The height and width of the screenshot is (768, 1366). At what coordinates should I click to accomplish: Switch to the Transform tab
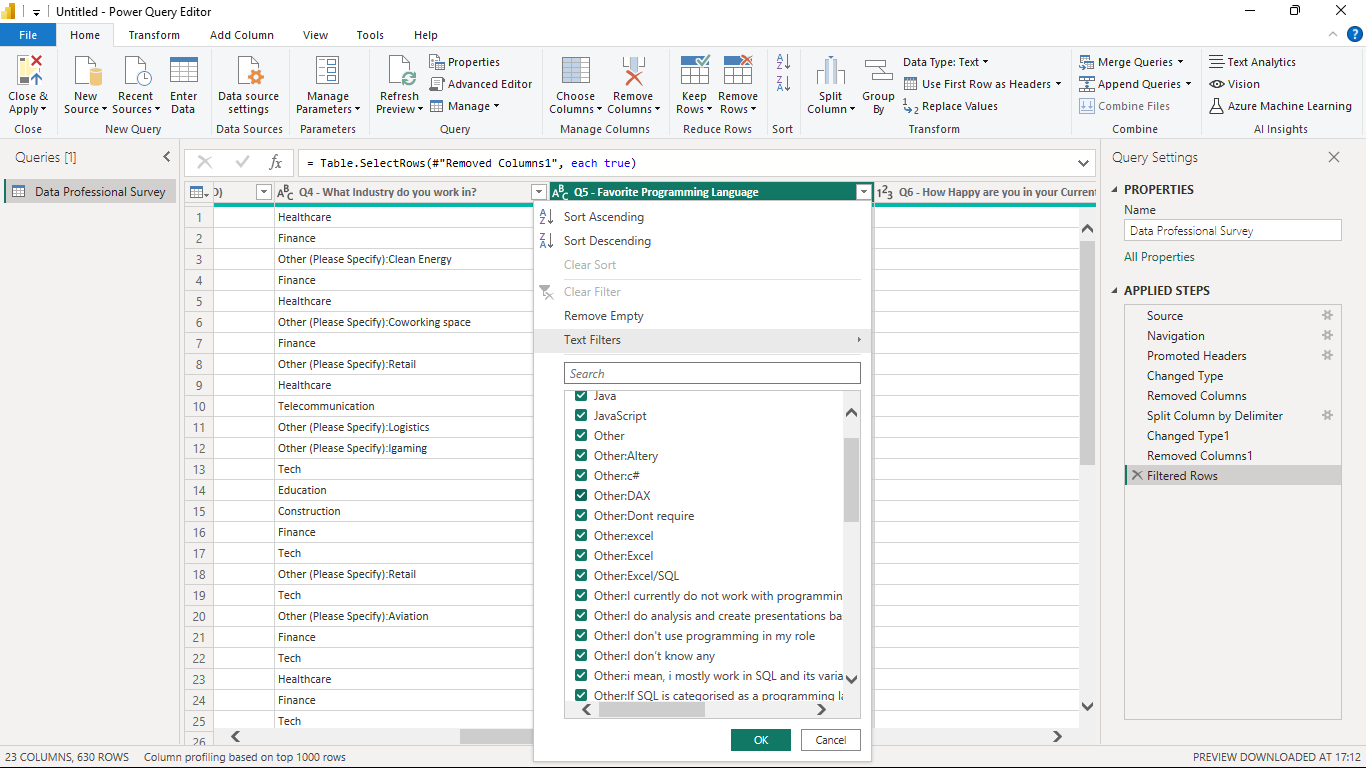click(x=154, y=35)
